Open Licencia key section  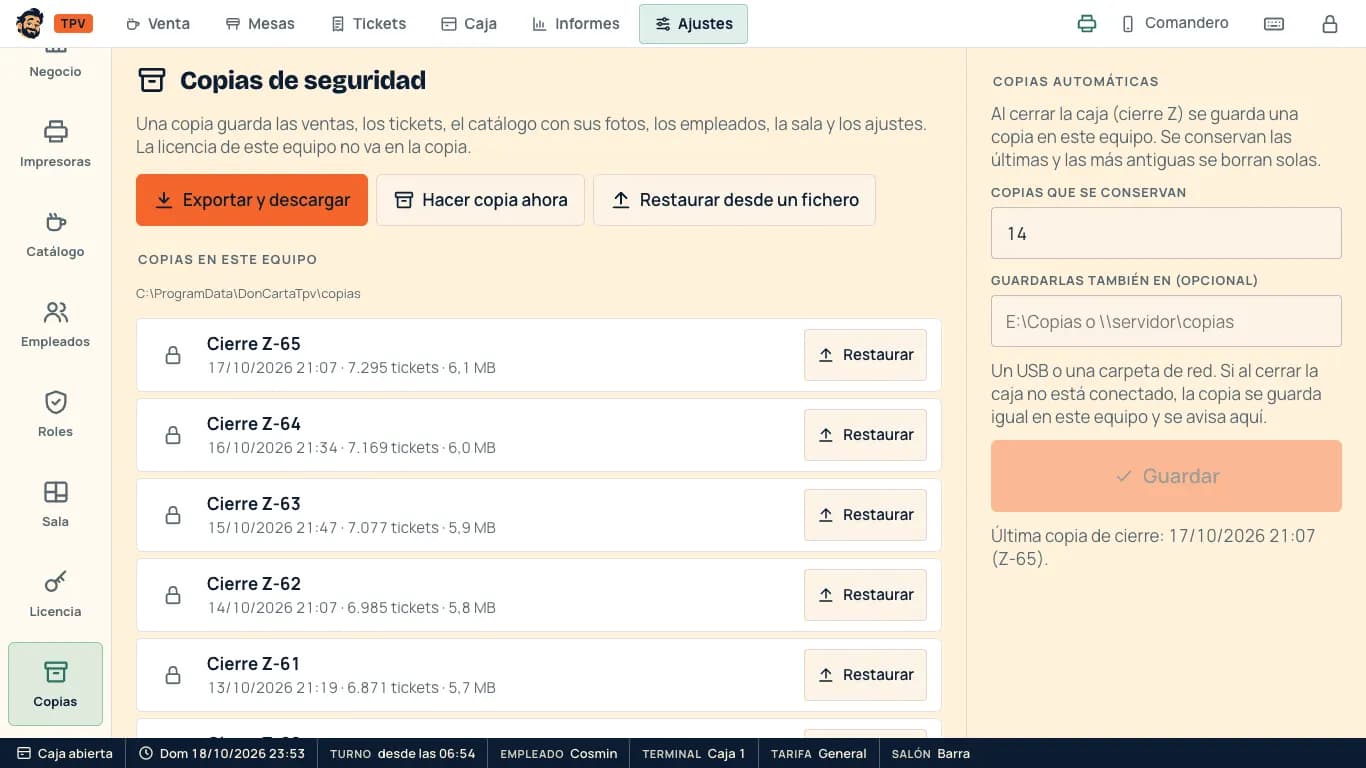click(x=55, y=594)
